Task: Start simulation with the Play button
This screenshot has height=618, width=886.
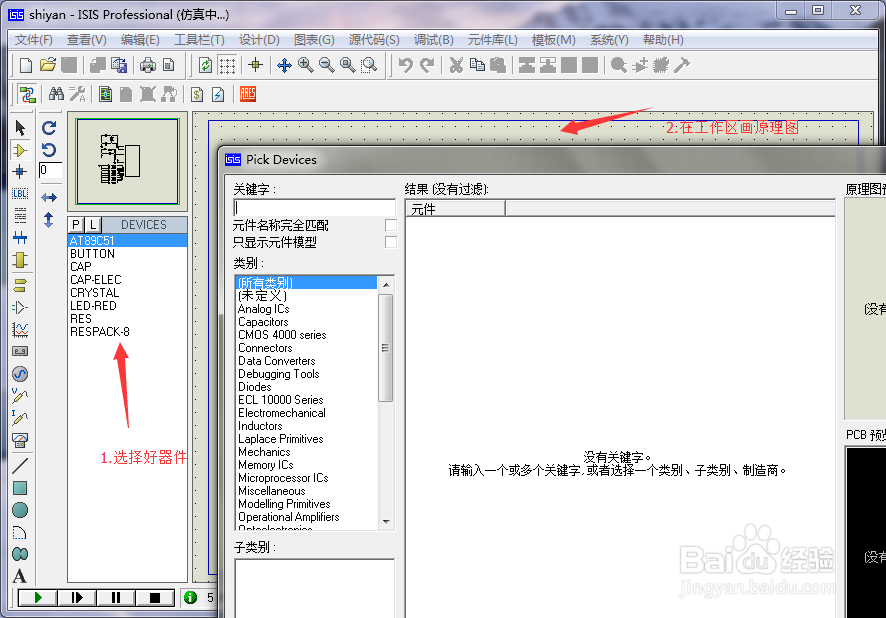Action: 37,597
